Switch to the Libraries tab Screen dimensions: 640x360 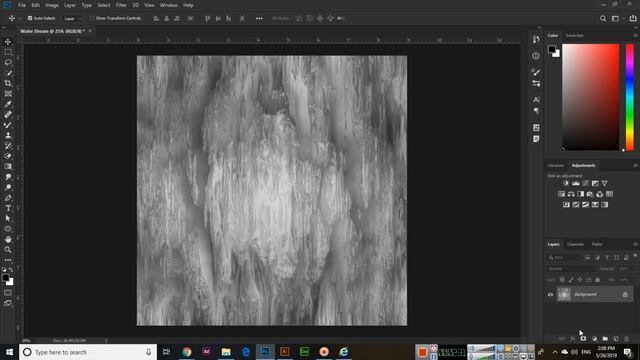556,165
